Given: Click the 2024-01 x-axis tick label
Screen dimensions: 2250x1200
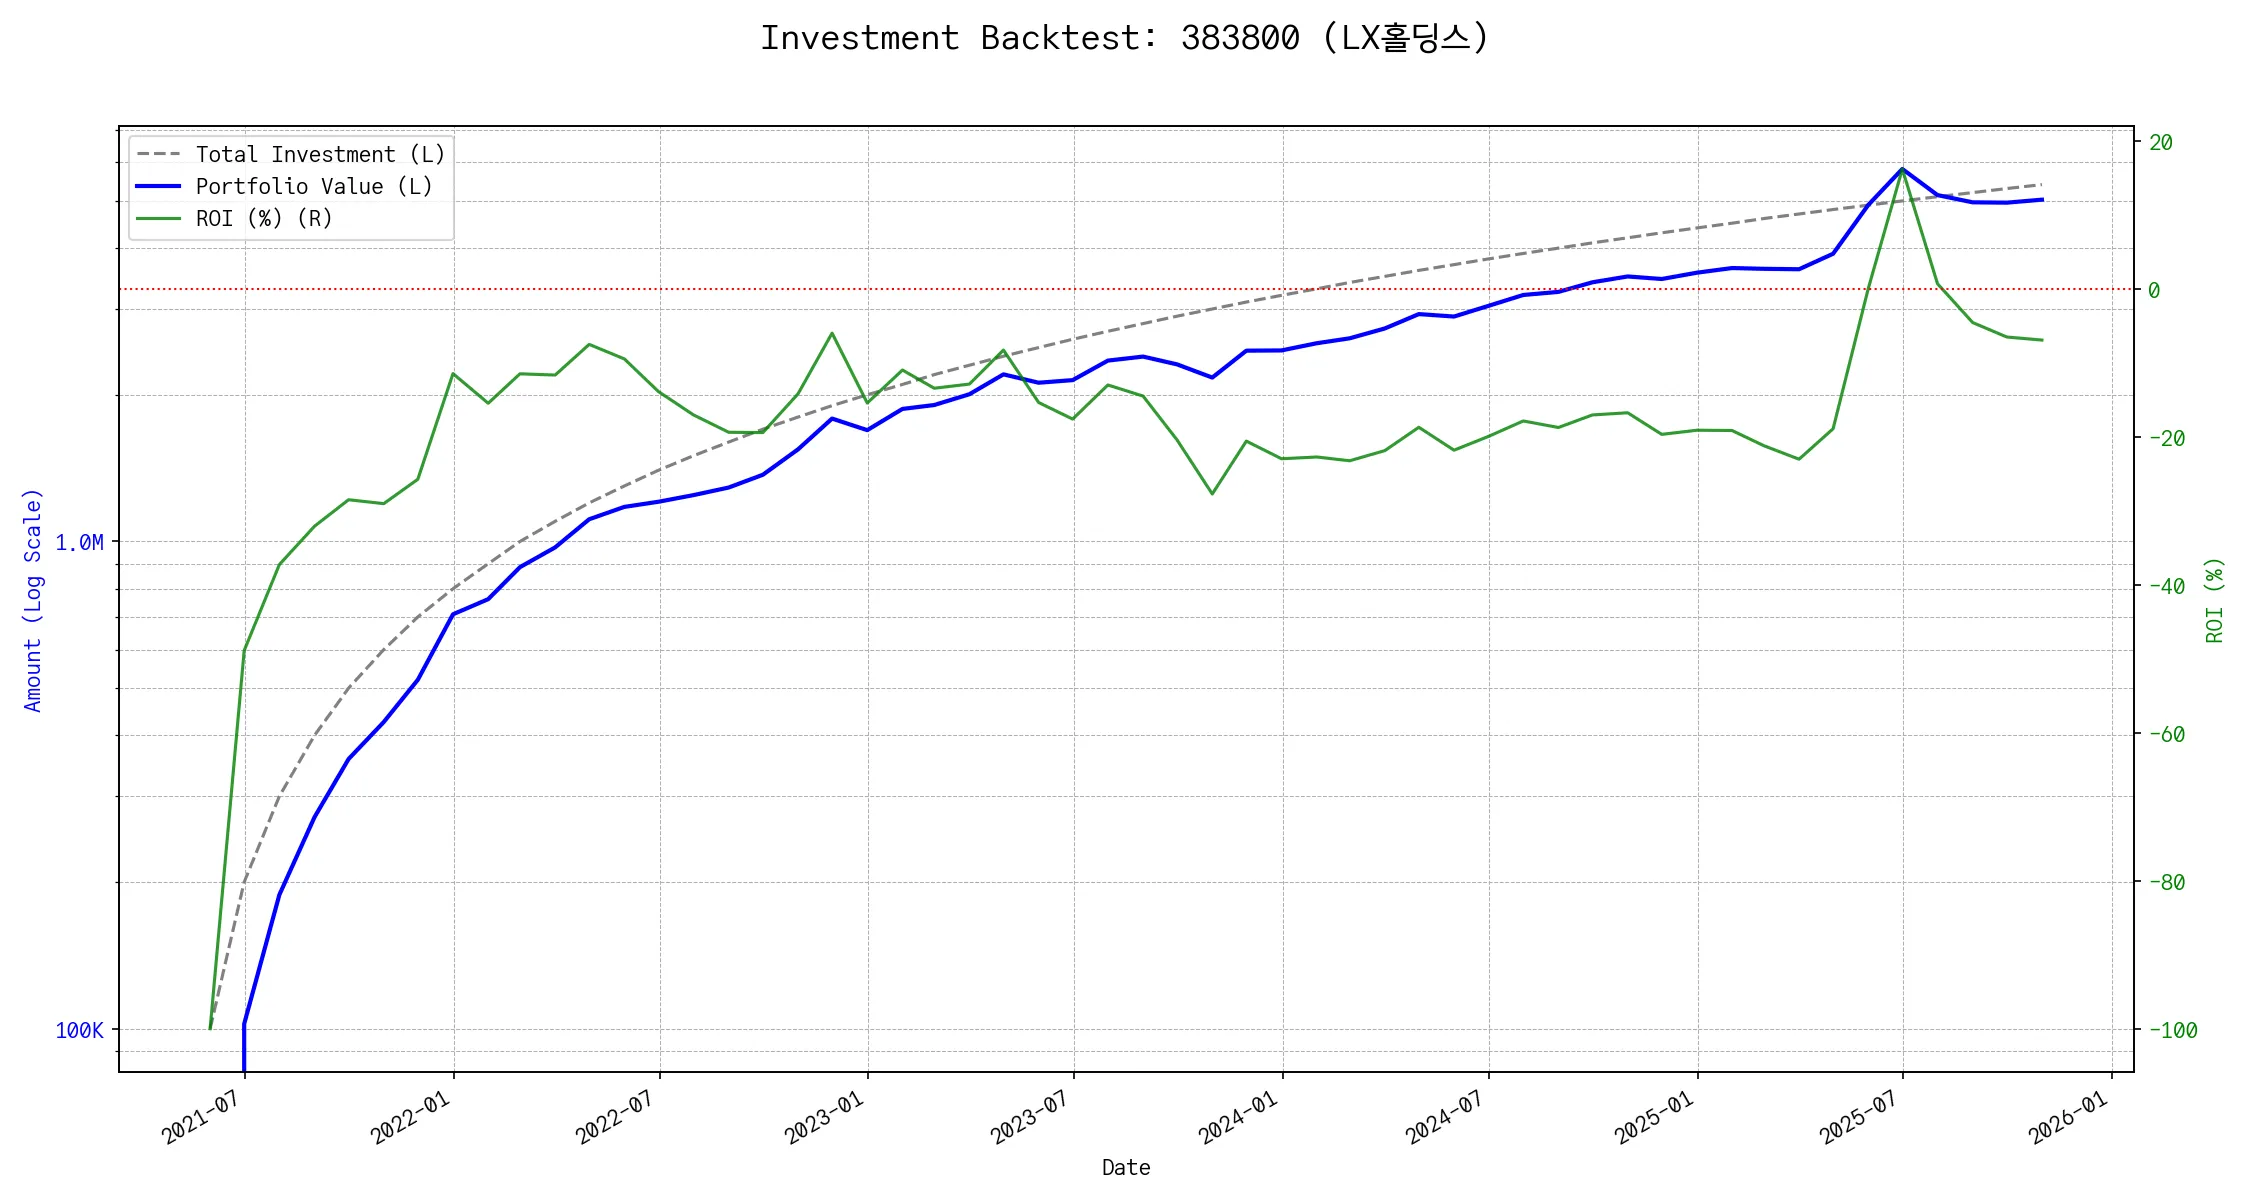Looking at the screenshot, I should [x=1239, y=1118].
